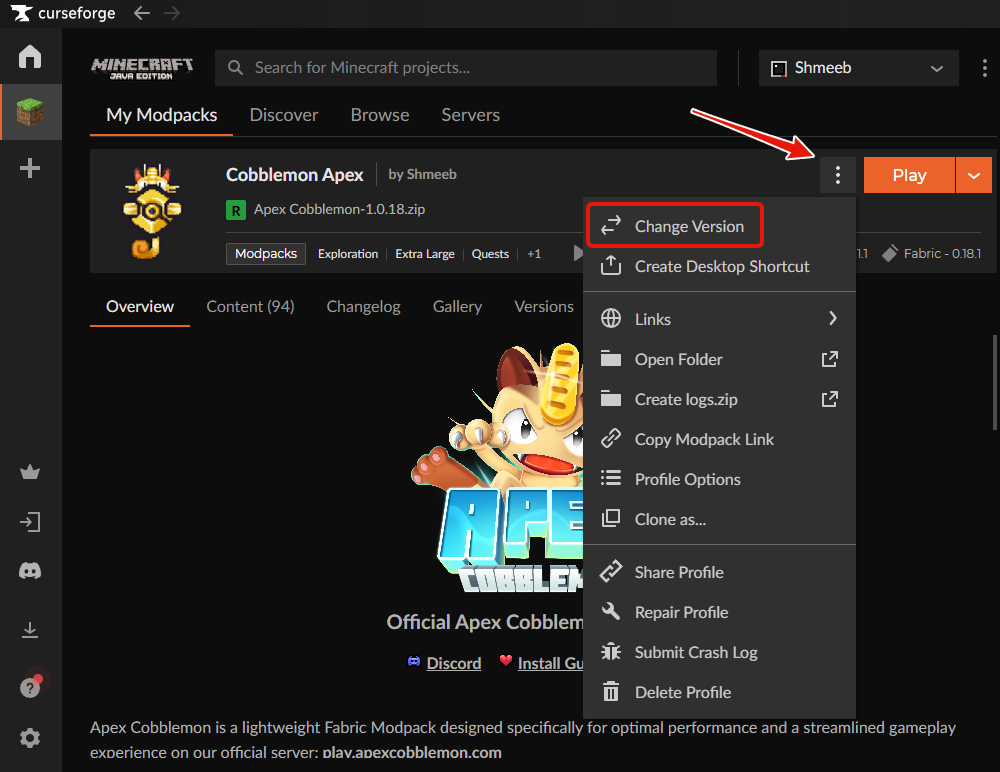The image size is (1000, 772).
Task: Select Share Profile
Action: click(x=719, y=572)
